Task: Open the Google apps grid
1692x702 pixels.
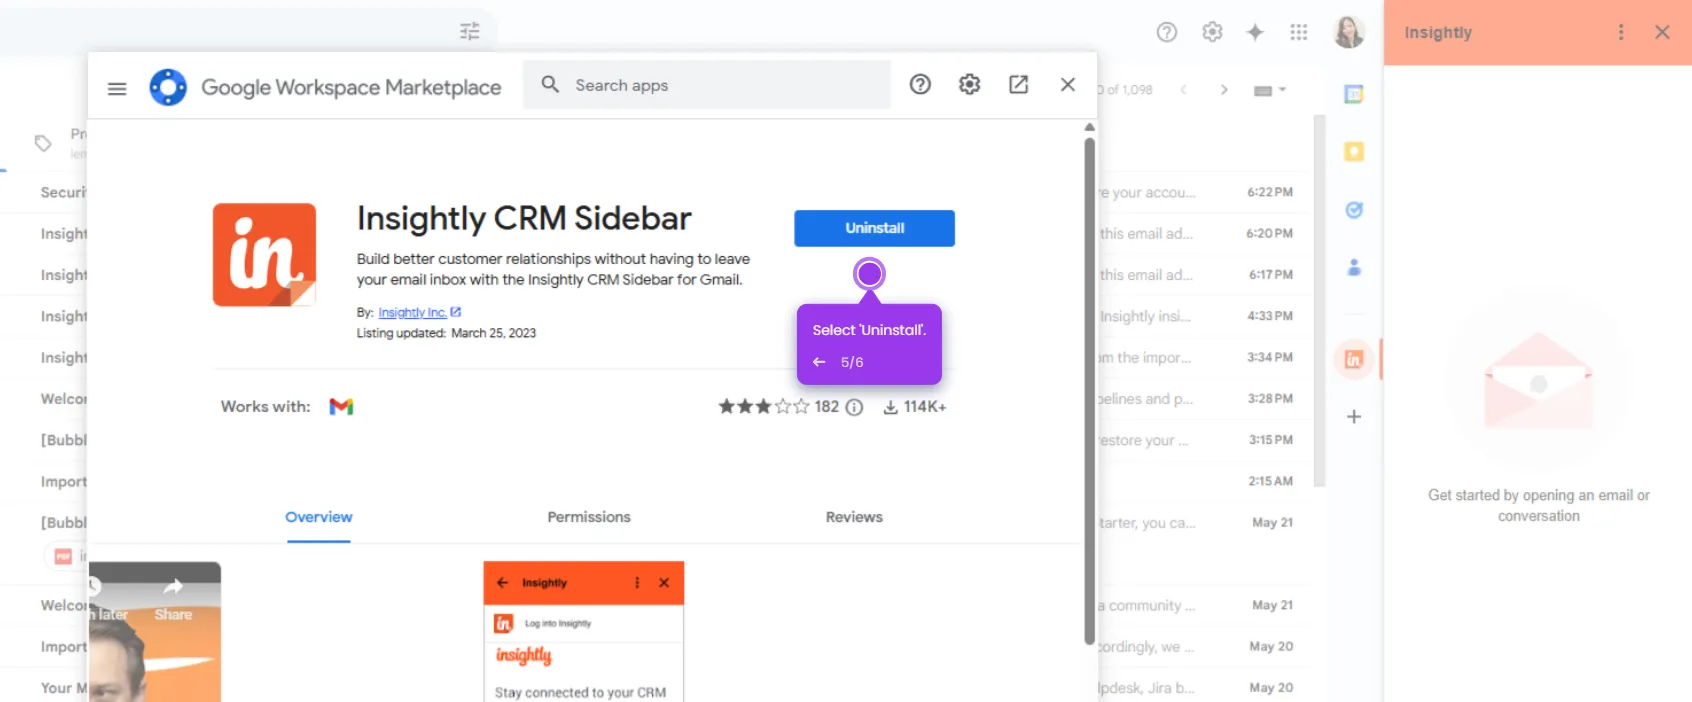Action: pyautogui.click(x=1299, y=32)
